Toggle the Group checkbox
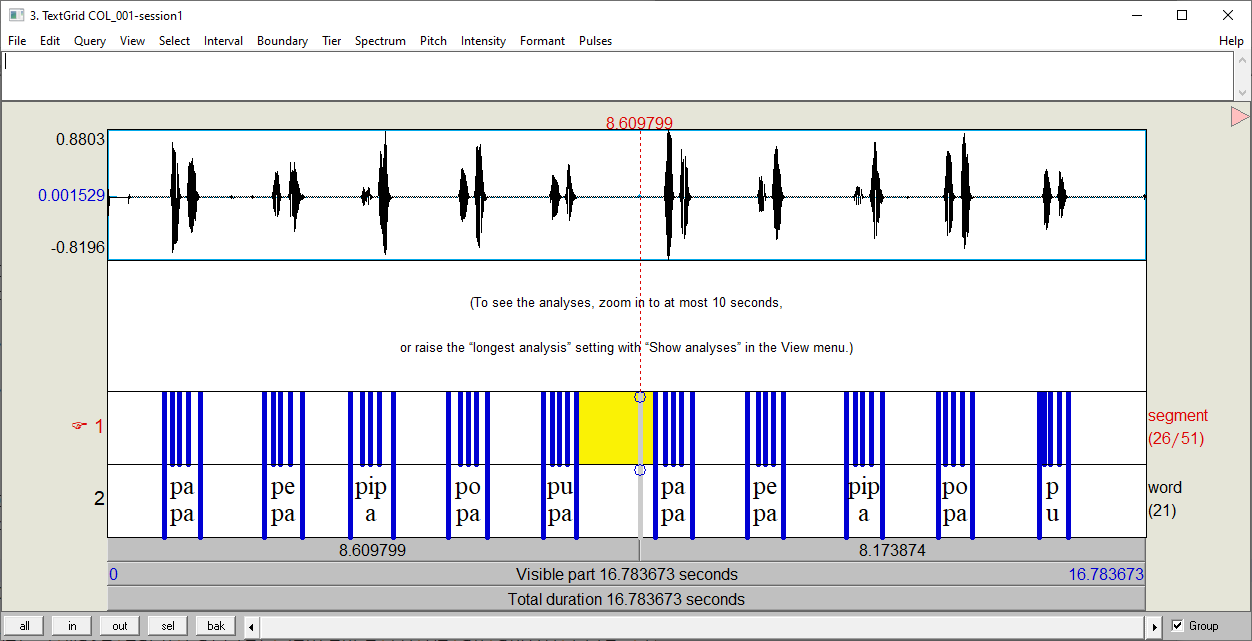Viewport: 1252px width, 641px height. coord(1177,626)
